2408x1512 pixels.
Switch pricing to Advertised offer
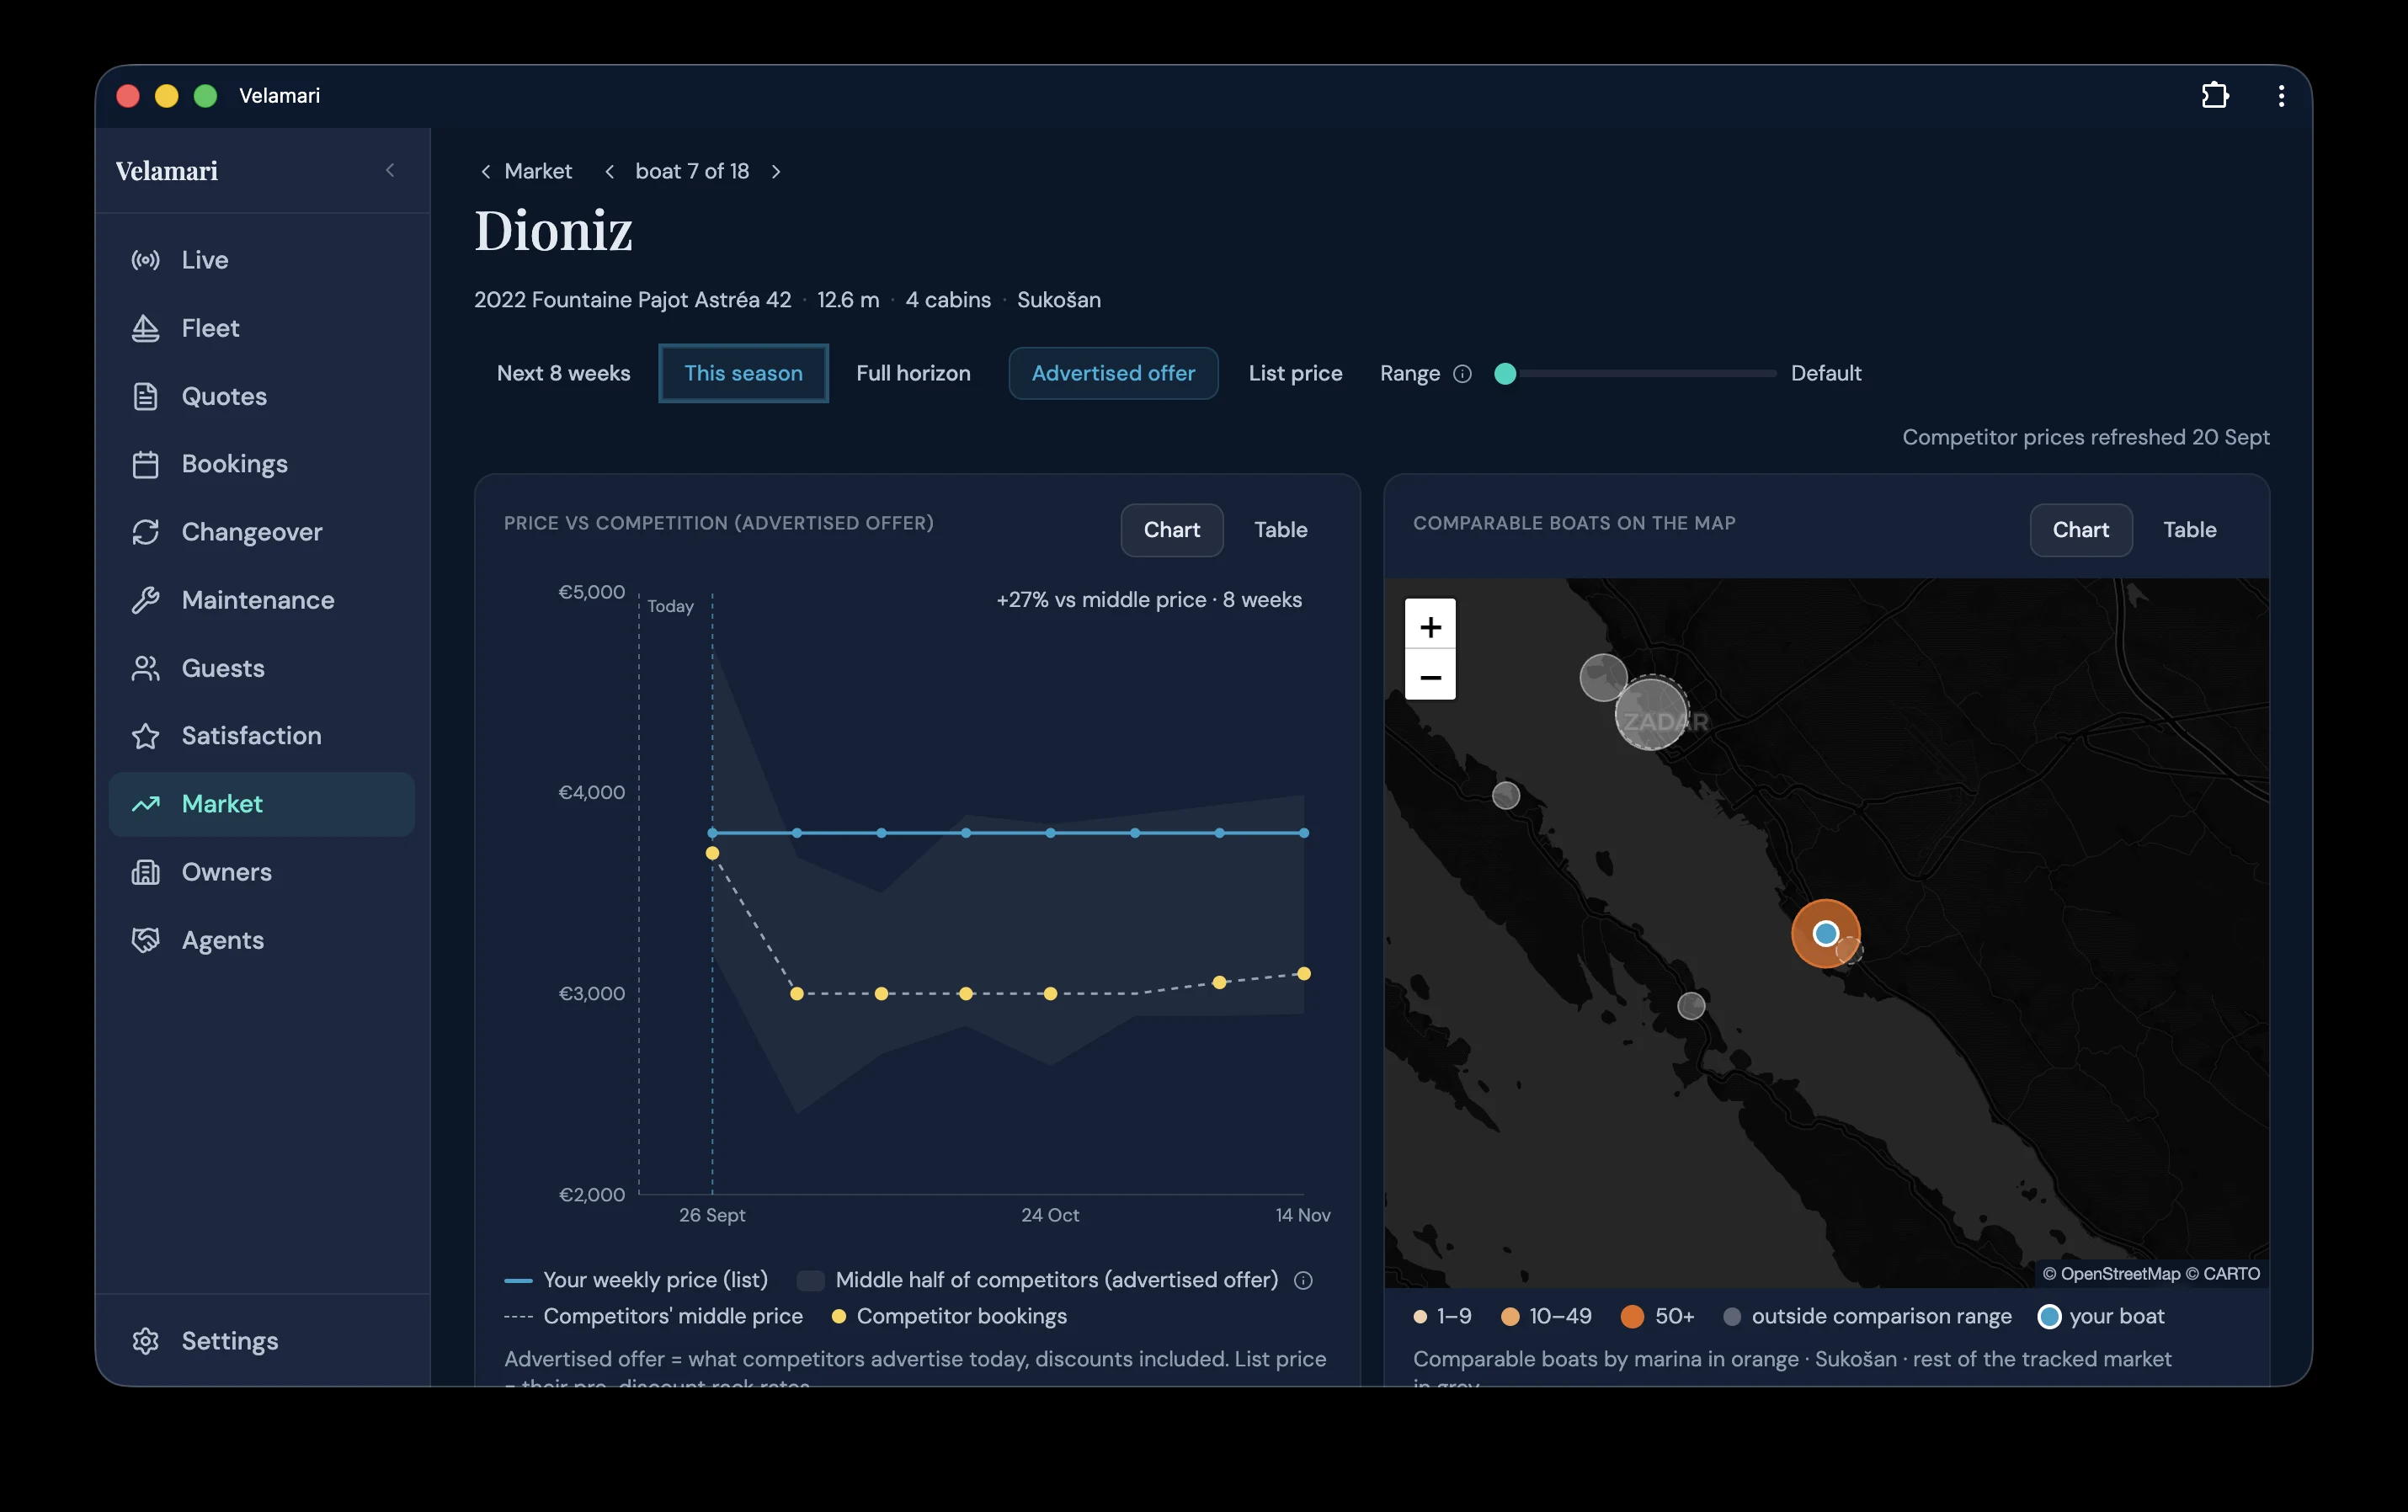(x=1113, y=373)
